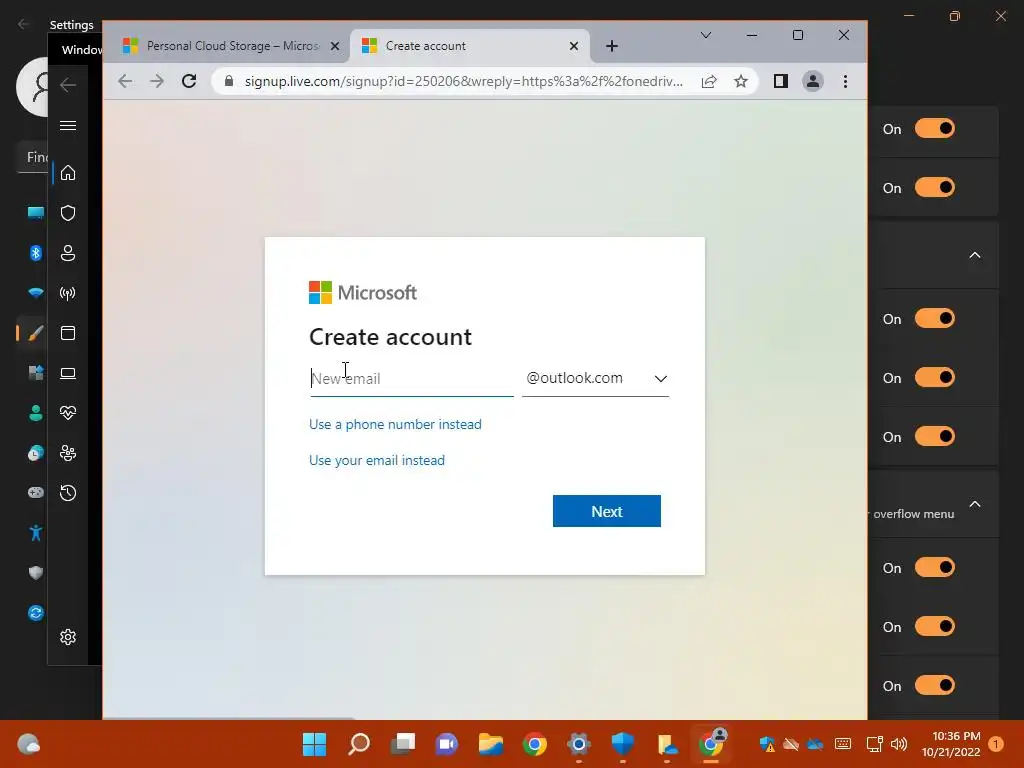Reload the Create account page
Viewport: 1024px width, 768px height.
click(x=189, y=81)
